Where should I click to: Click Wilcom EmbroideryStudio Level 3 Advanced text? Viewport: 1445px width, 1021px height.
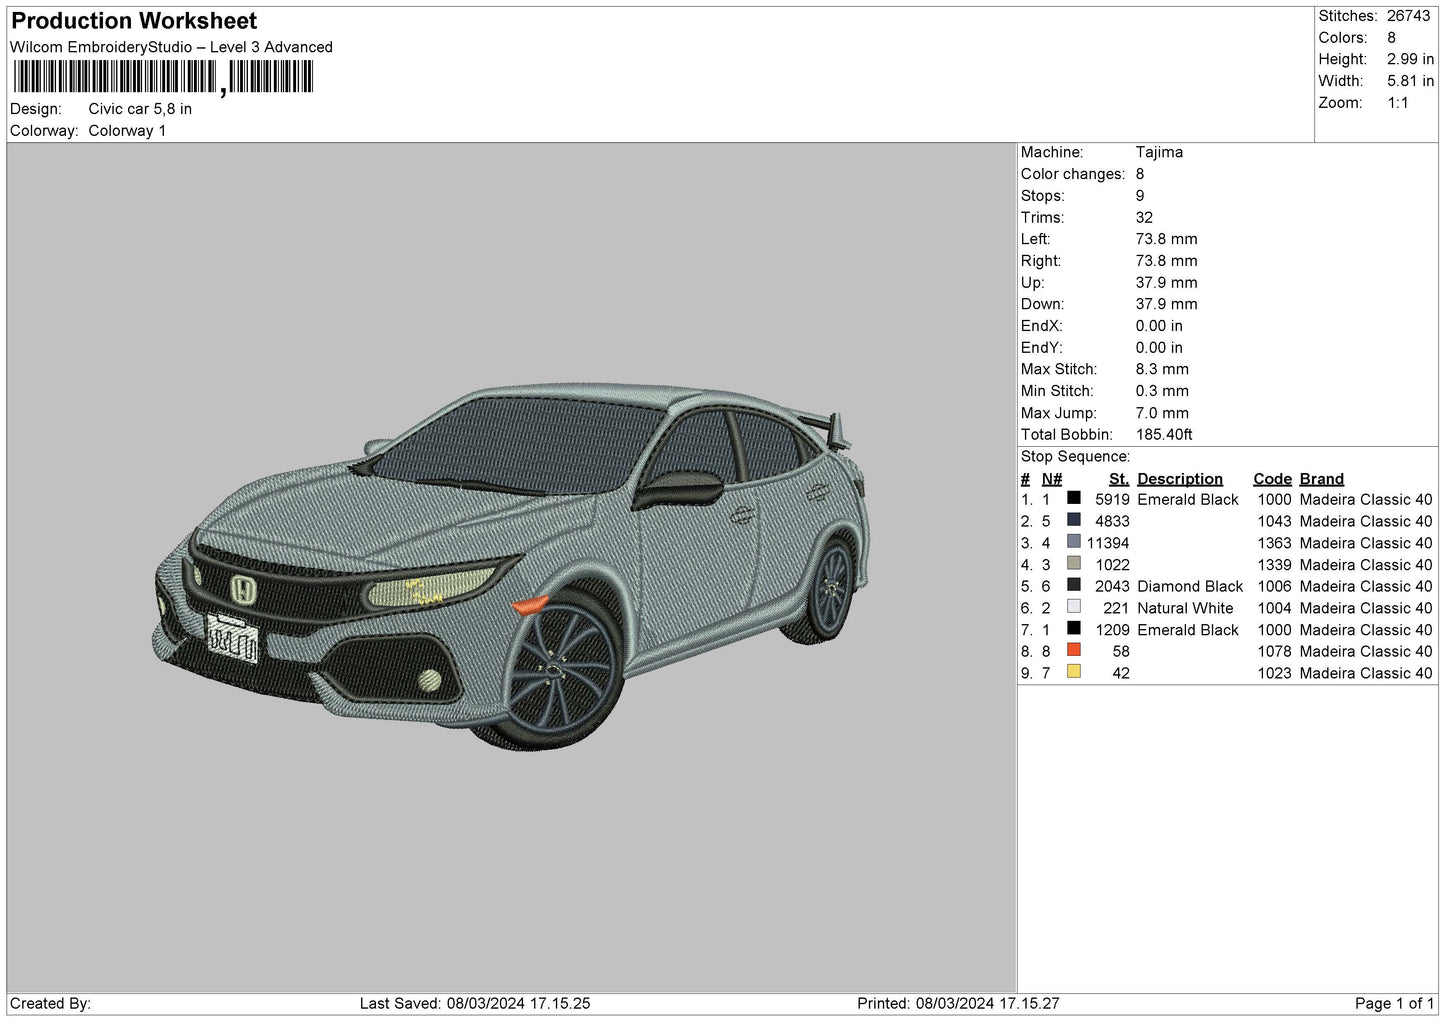tap(171, 47)
